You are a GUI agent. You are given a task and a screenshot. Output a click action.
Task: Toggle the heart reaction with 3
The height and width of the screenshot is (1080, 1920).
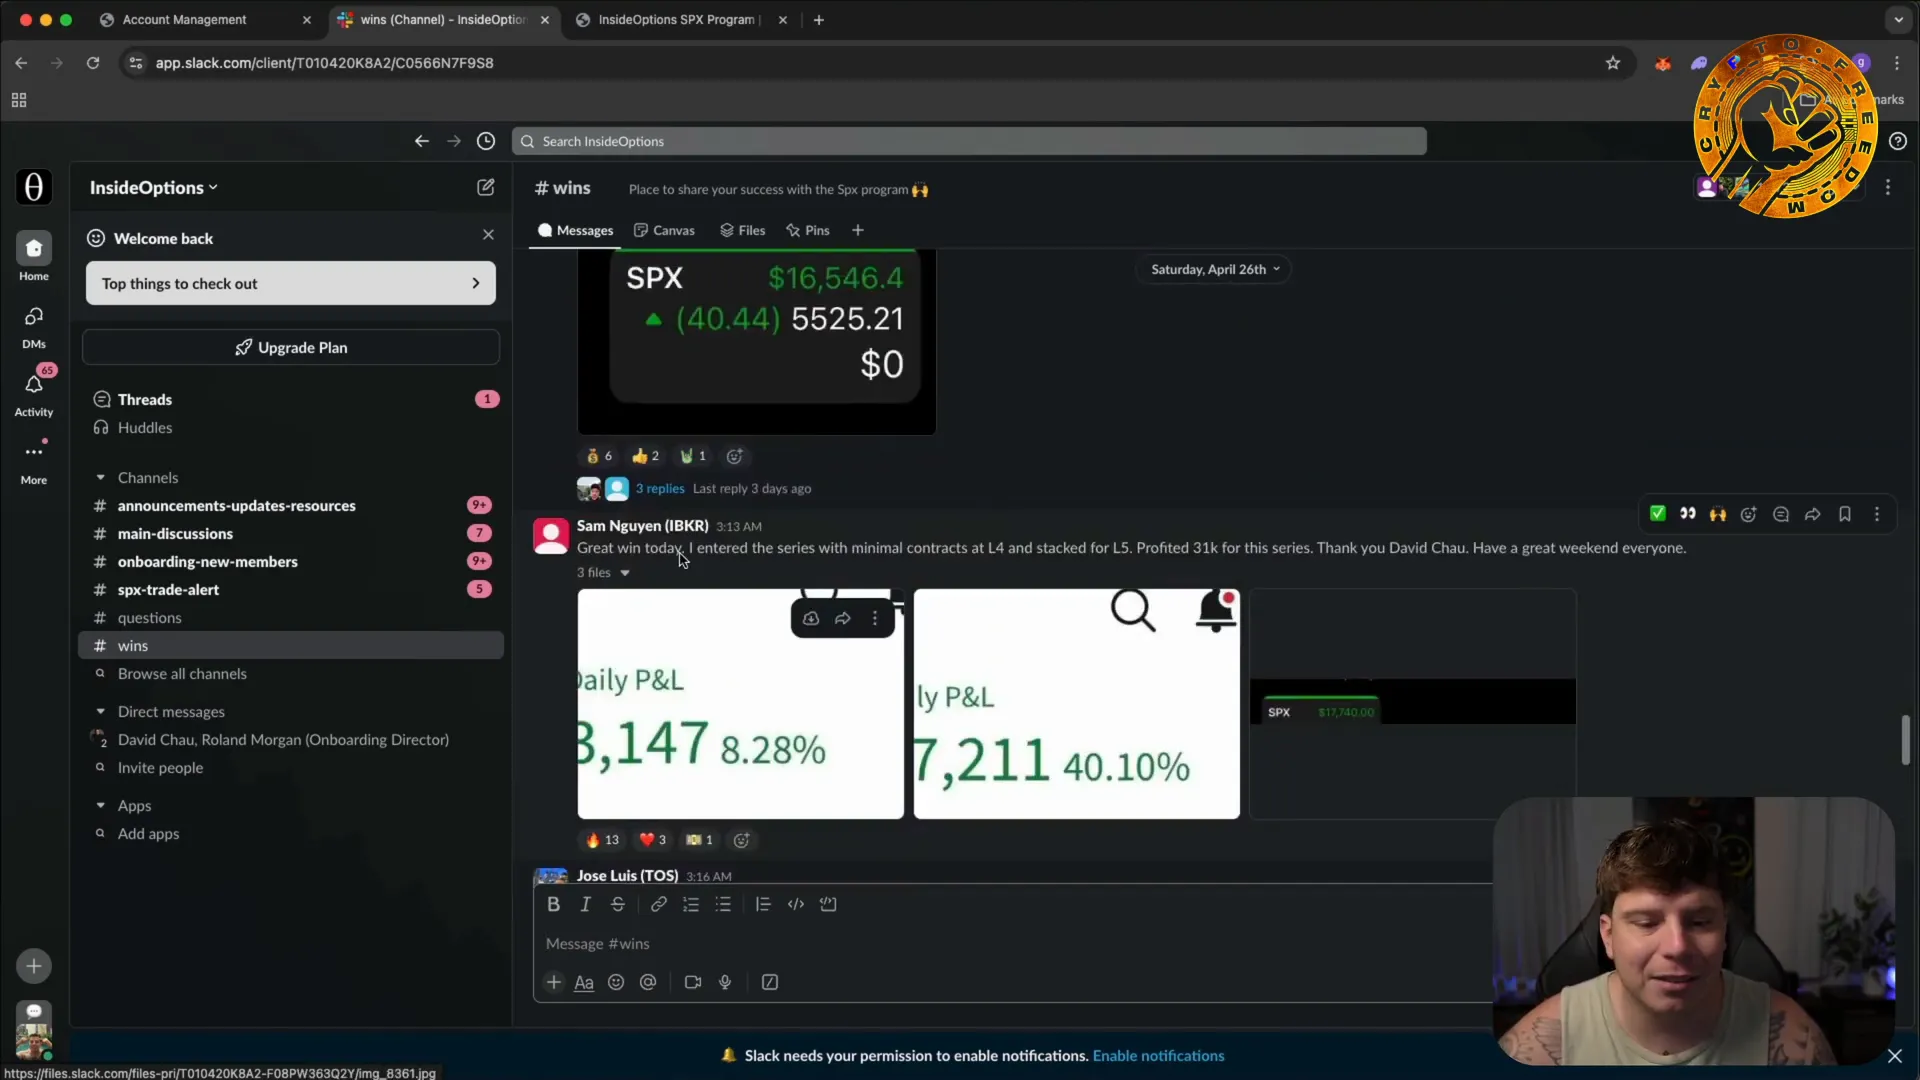[652, 840]
